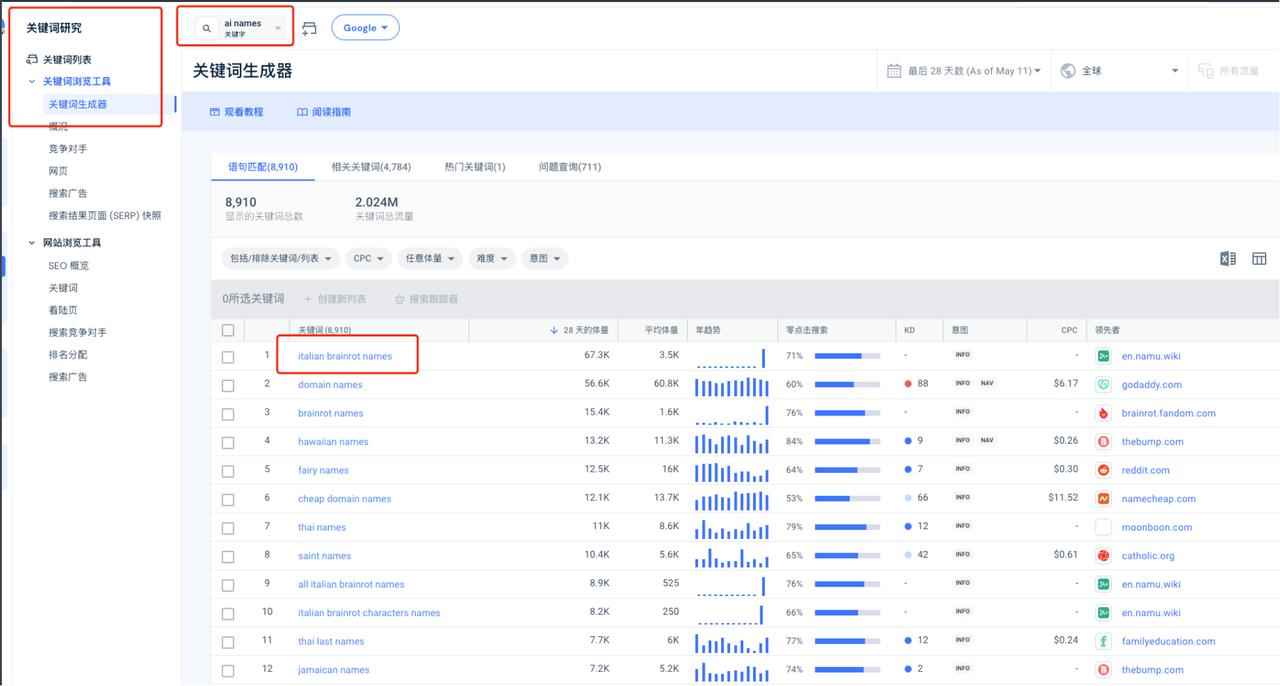Select the checkbox for brainrot names row
Viewport: 1280px width, 686px height.
click(228, 414)
